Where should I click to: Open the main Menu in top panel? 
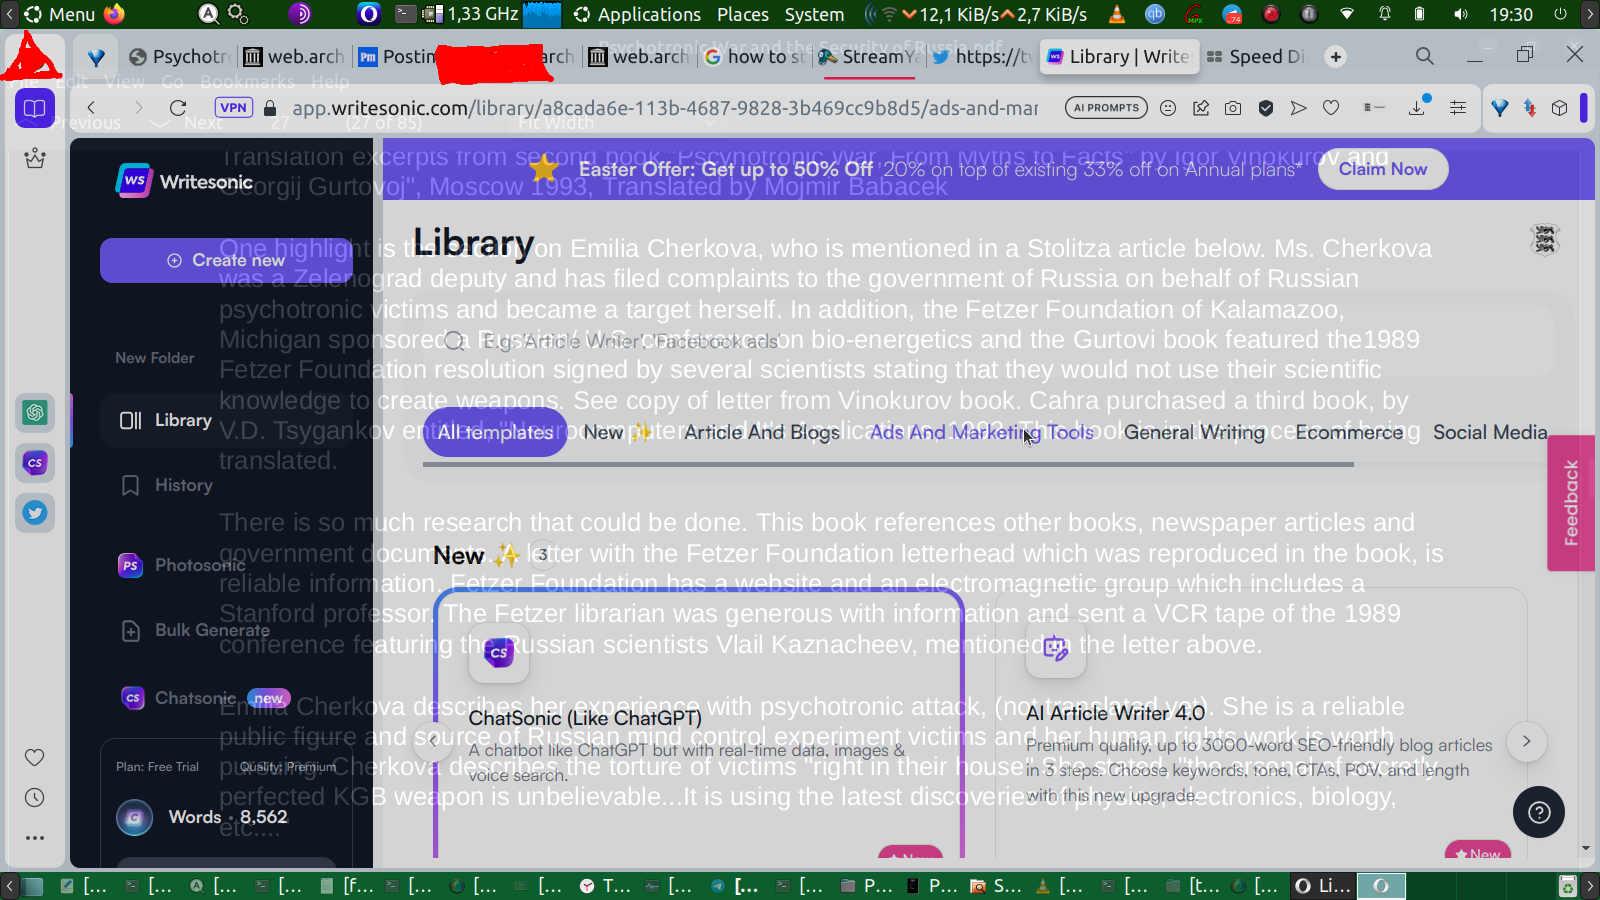pyautogui.click(x=60, y=14)
